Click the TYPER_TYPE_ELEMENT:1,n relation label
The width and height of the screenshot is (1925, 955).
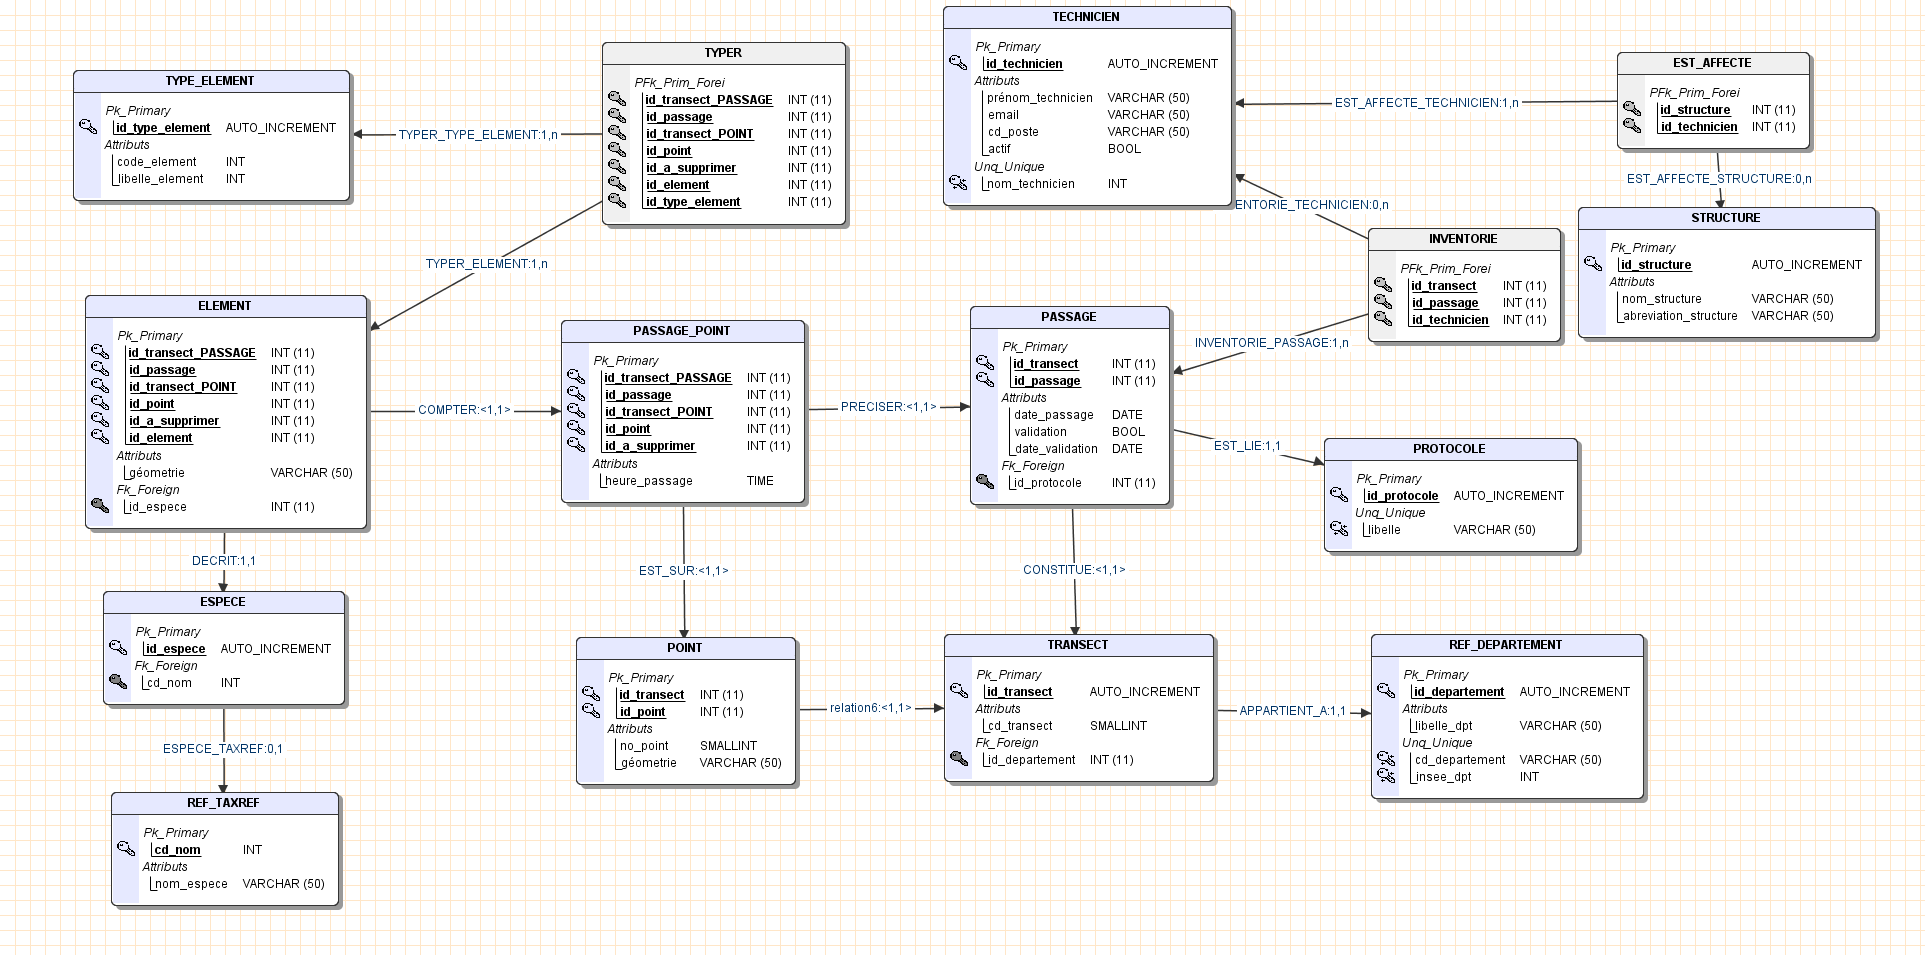(478, 135)
